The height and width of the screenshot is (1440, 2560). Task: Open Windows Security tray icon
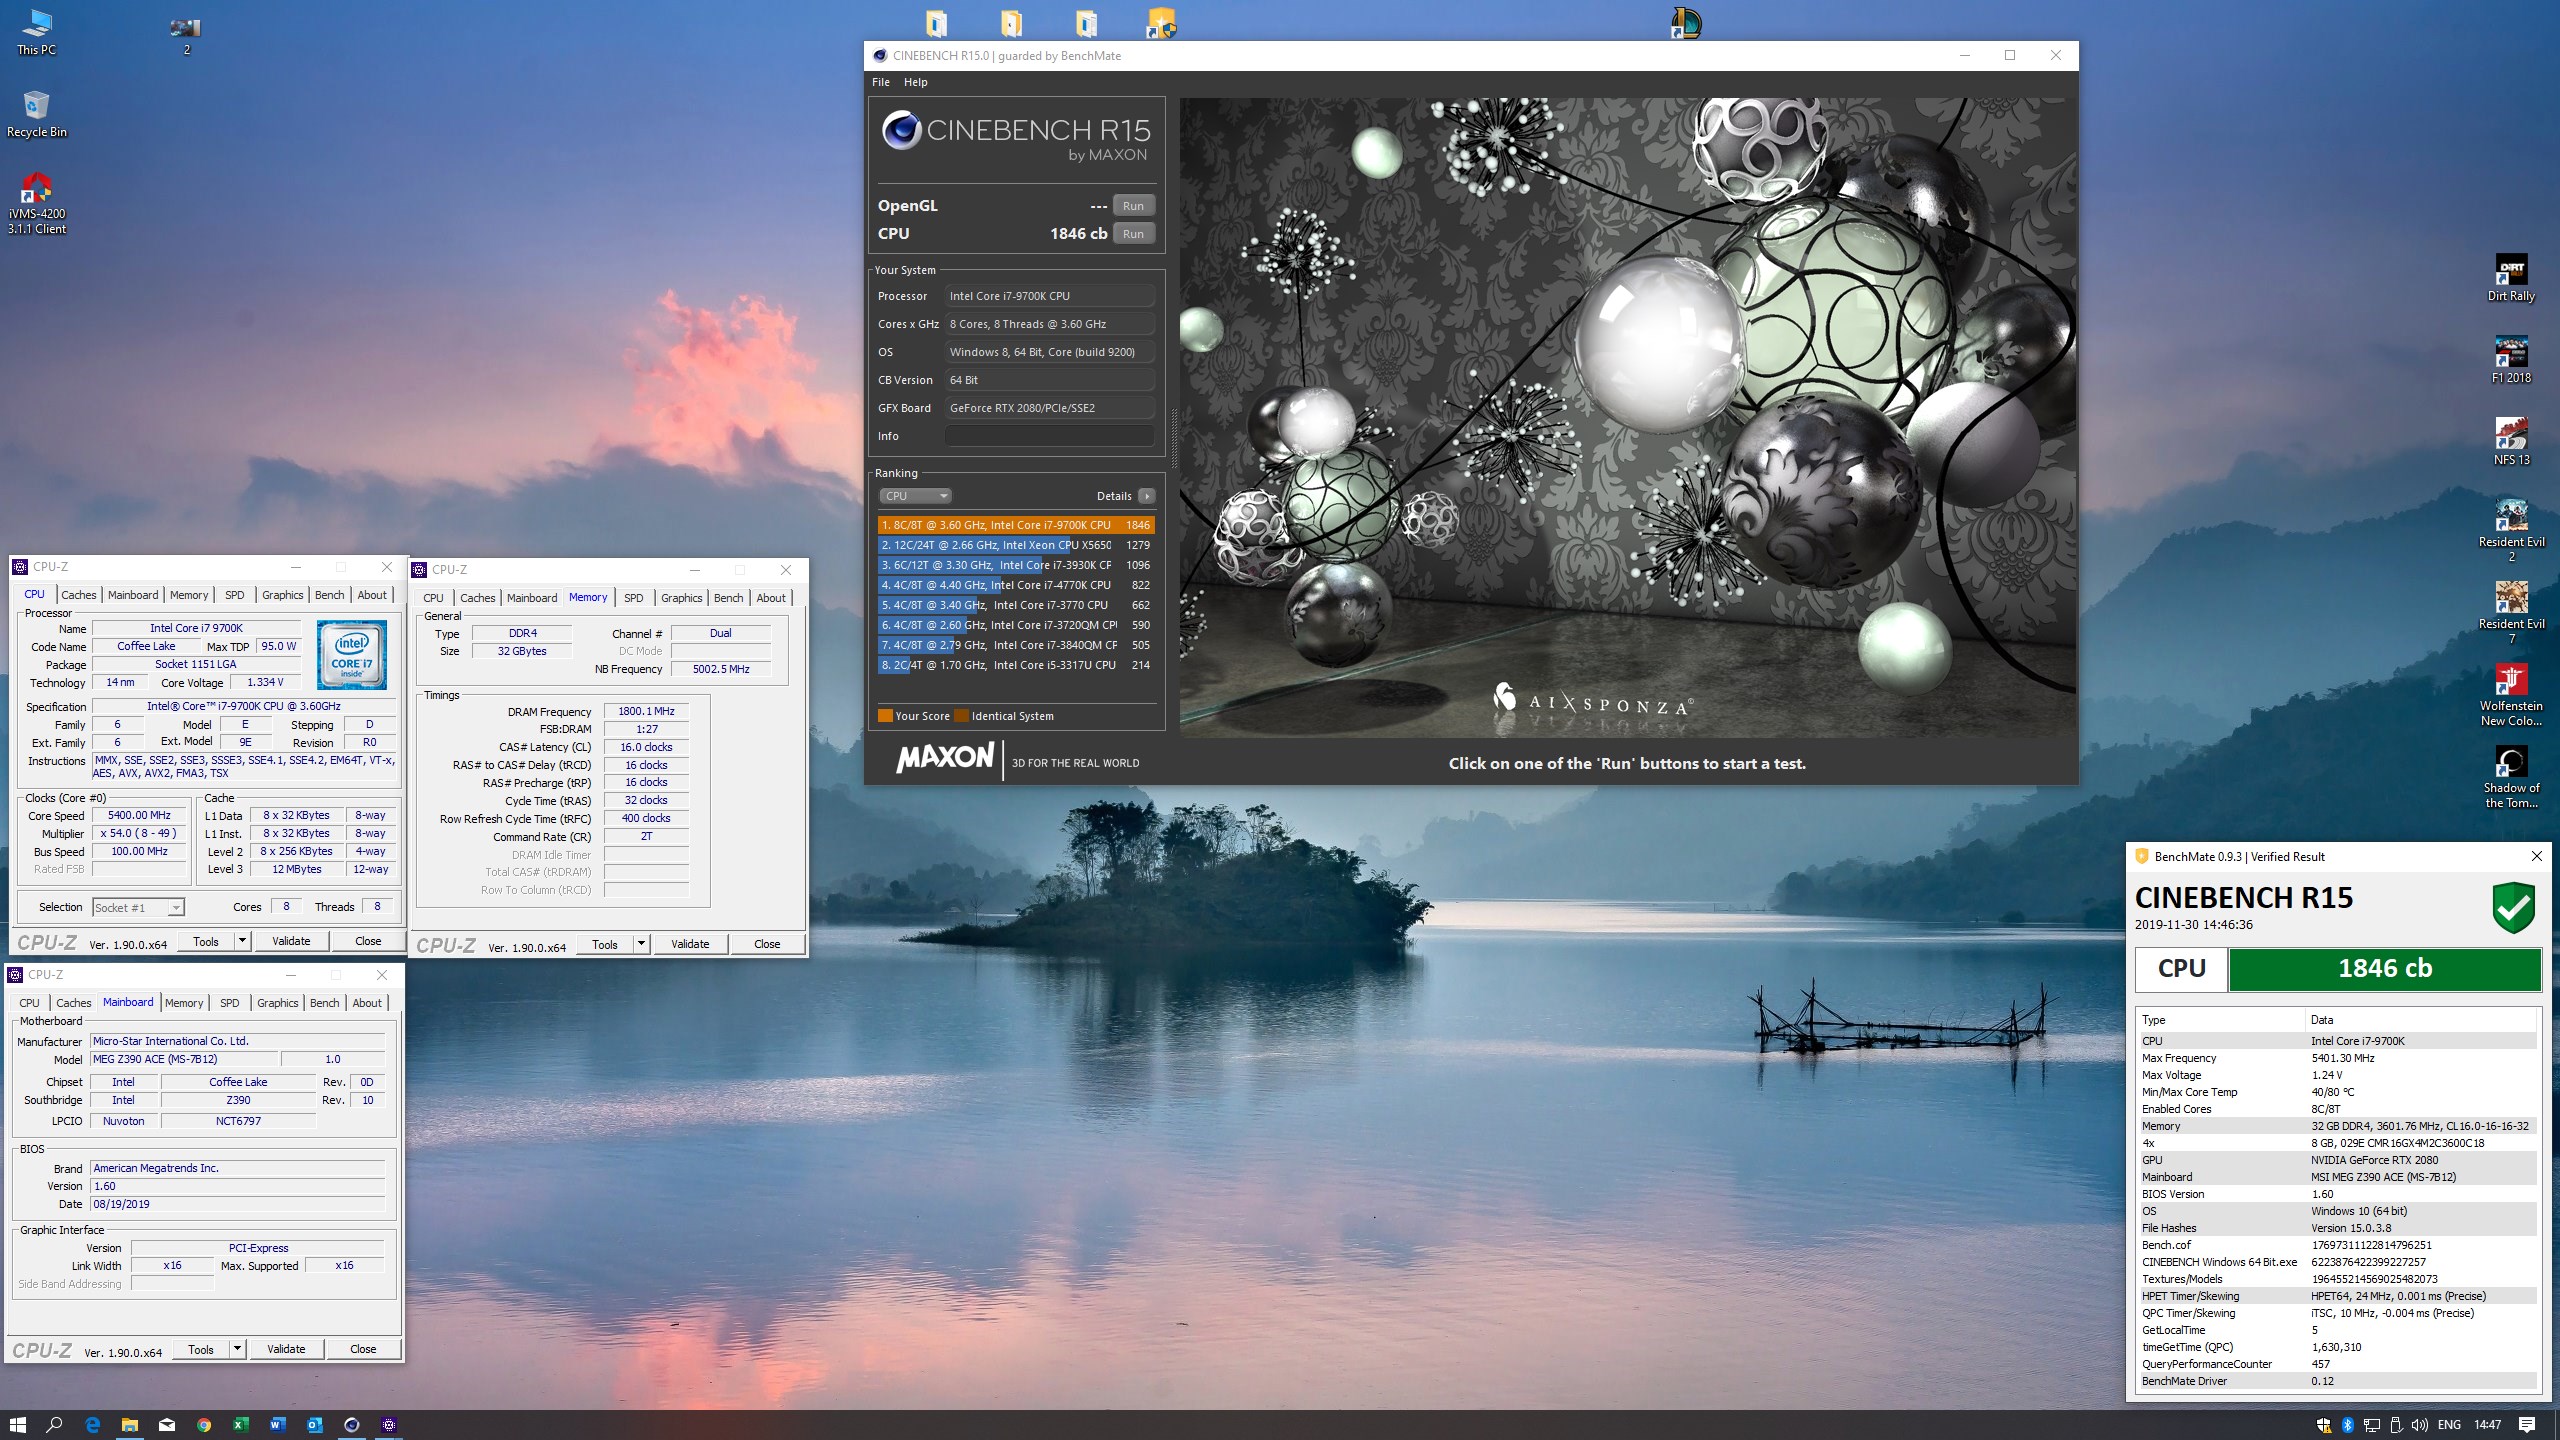2324,1425
